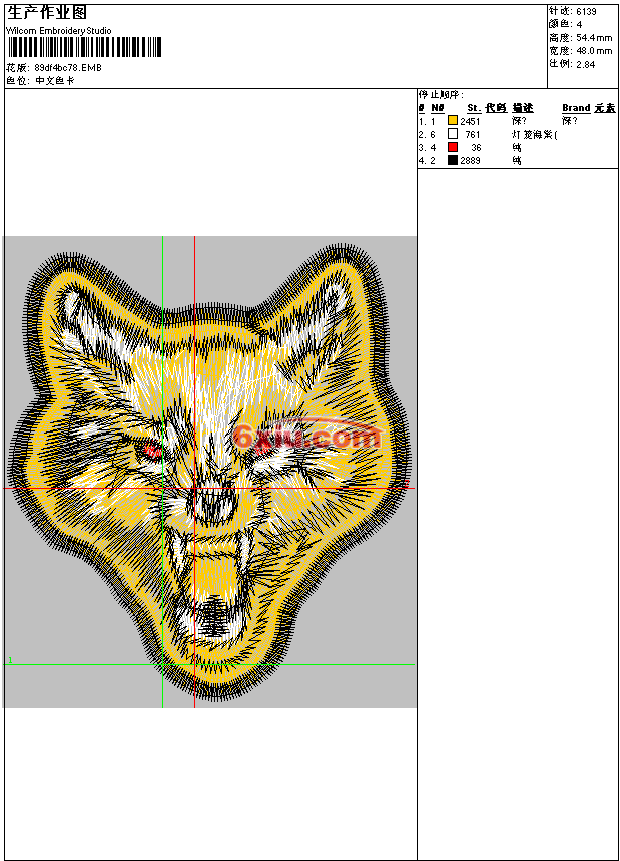Select the stitch count 761
The height and width of the screenshot is (861, 620).
tap(473, 135)
